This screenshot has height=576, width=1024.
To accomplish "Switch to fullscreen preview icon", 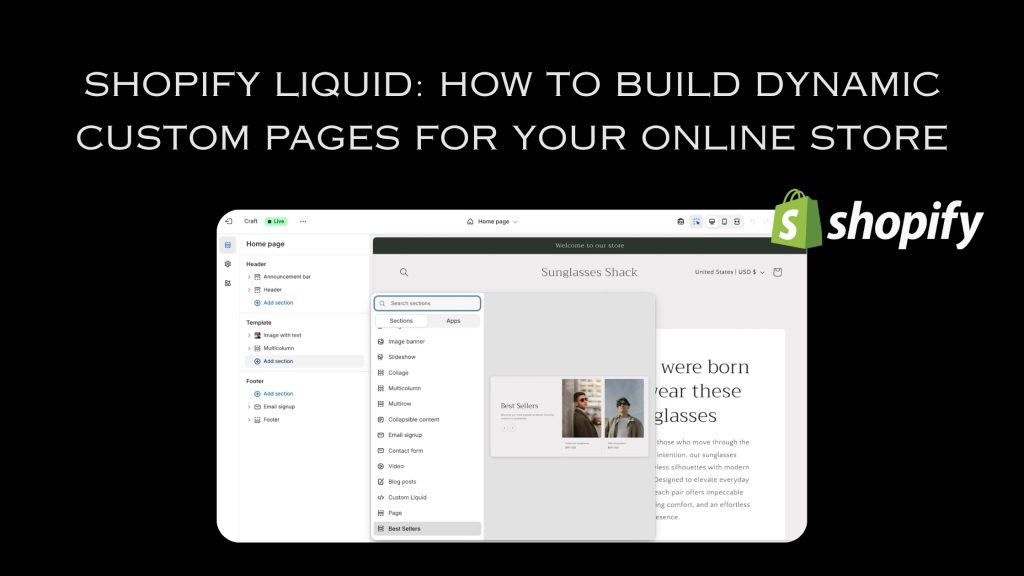I will pos(737,221).
